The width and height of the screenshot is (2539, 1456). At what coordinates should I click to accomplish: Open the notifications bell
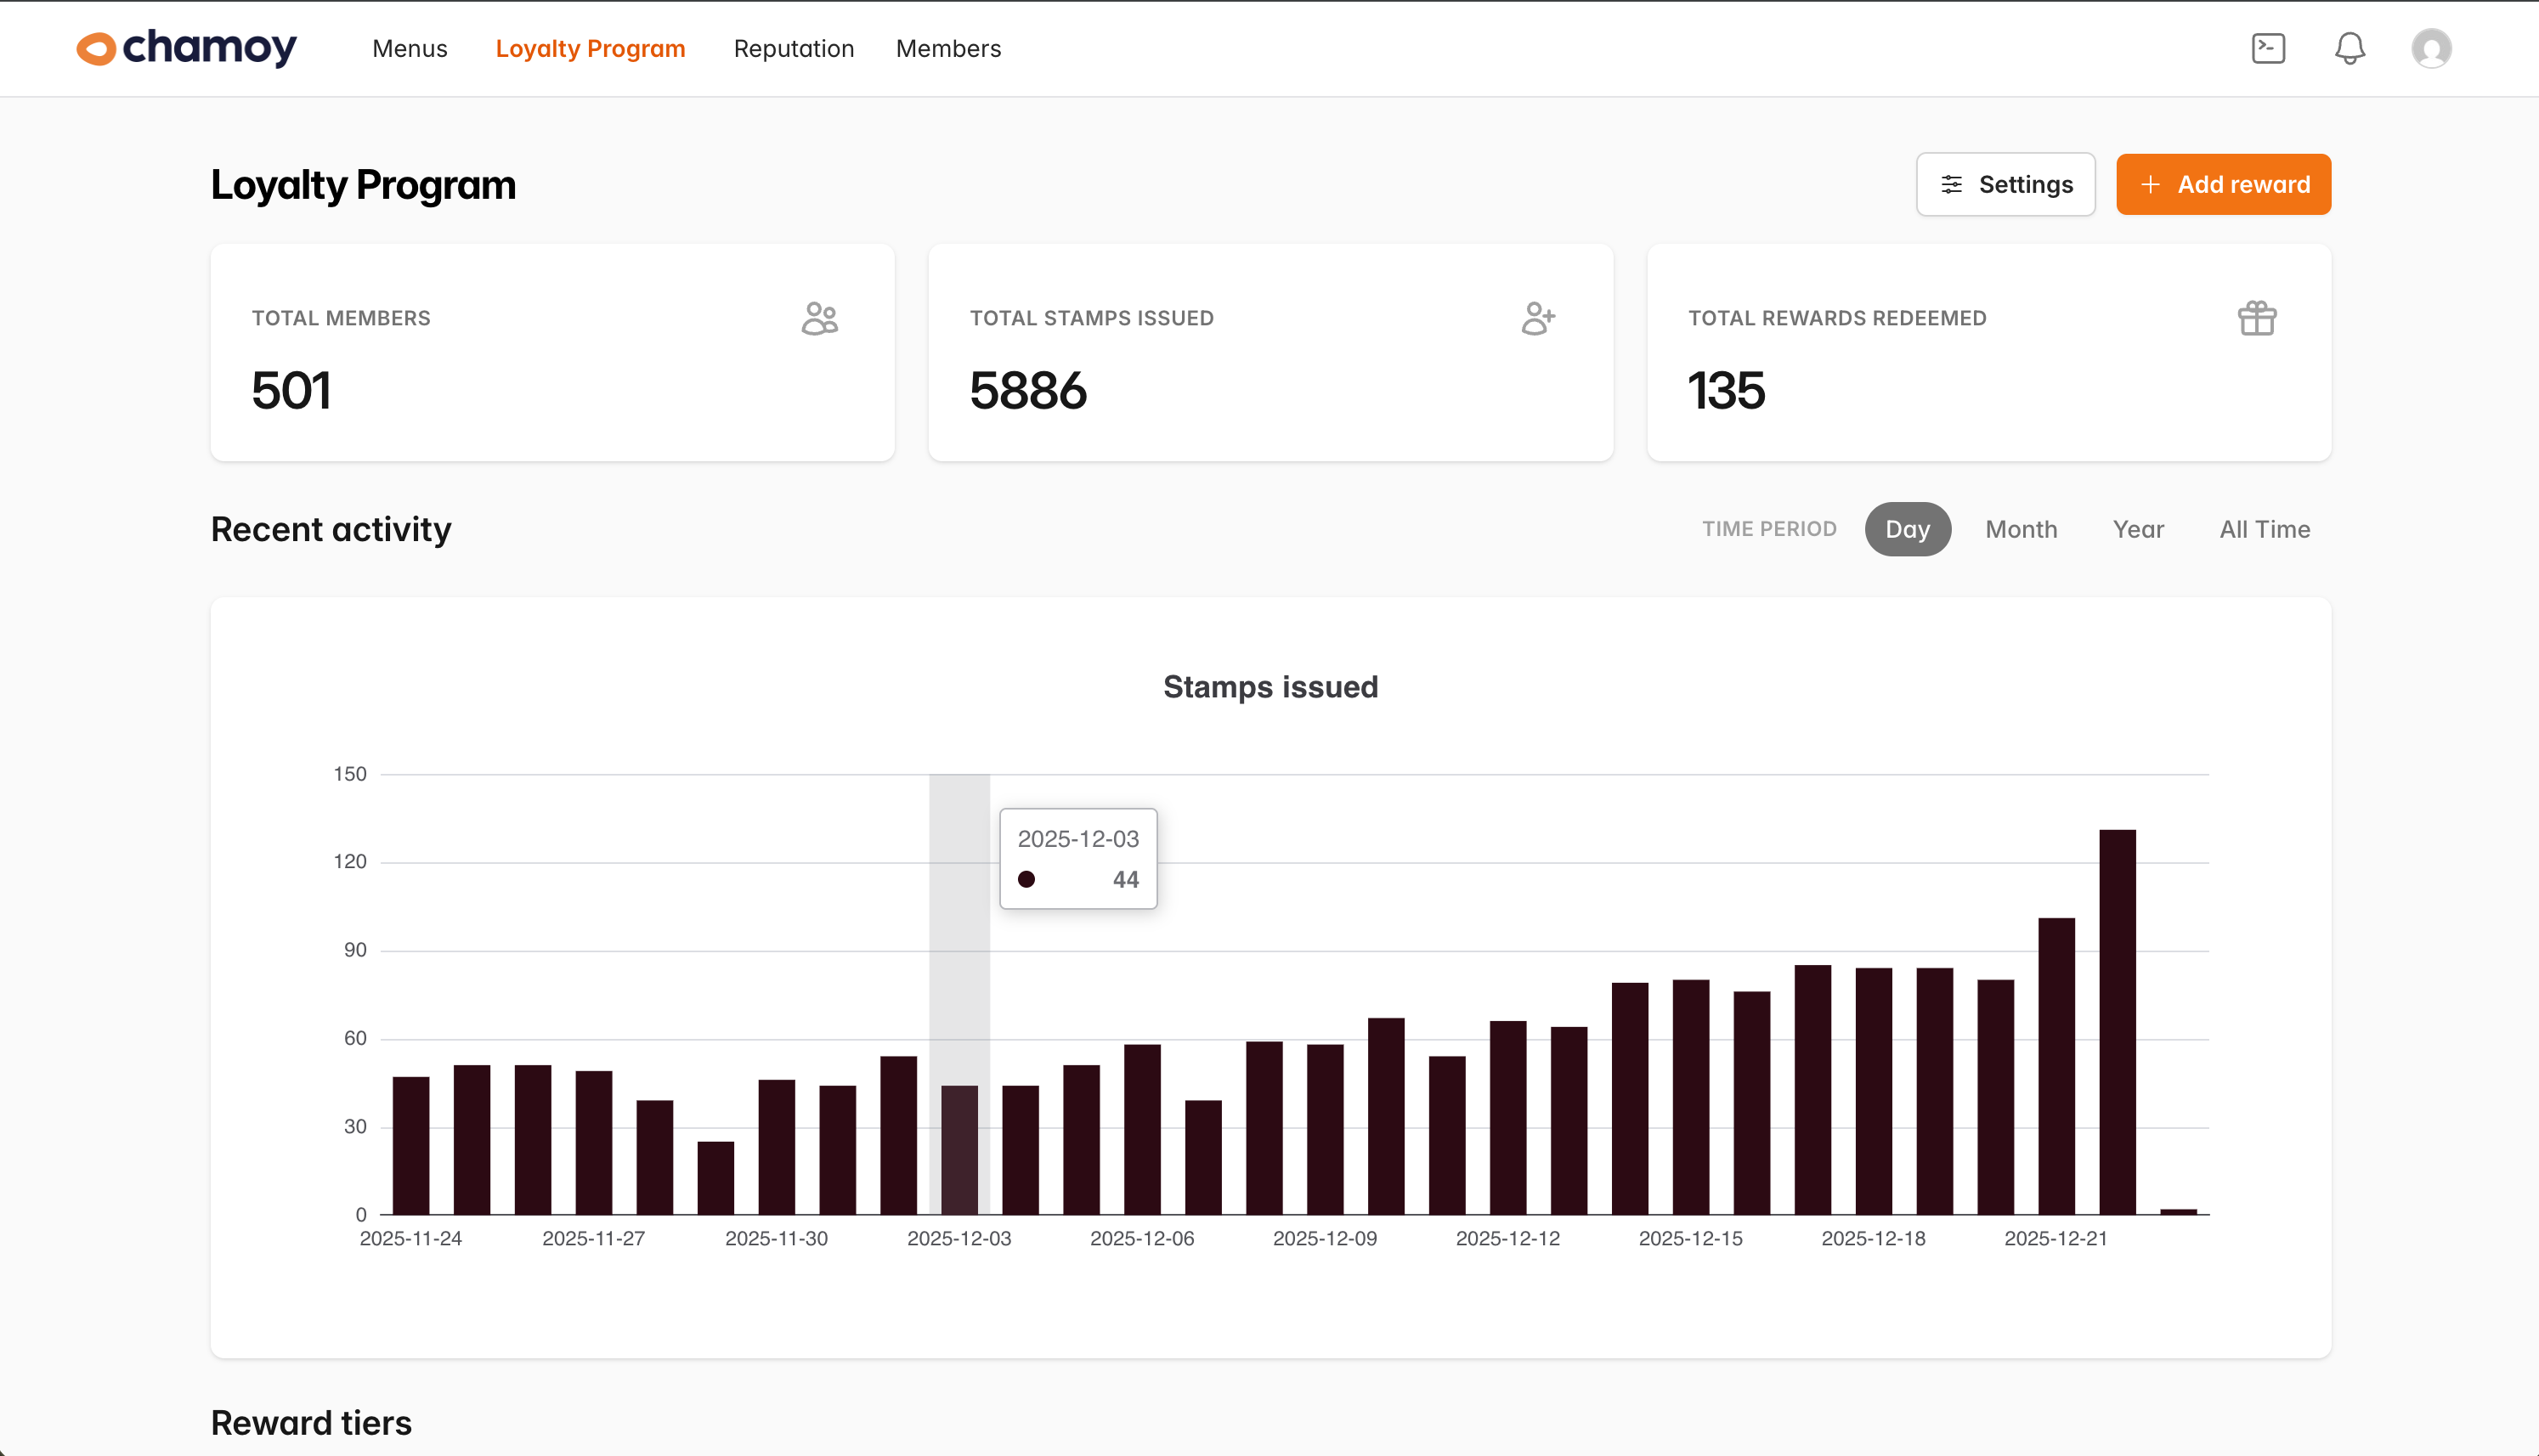pos(2349,48)
